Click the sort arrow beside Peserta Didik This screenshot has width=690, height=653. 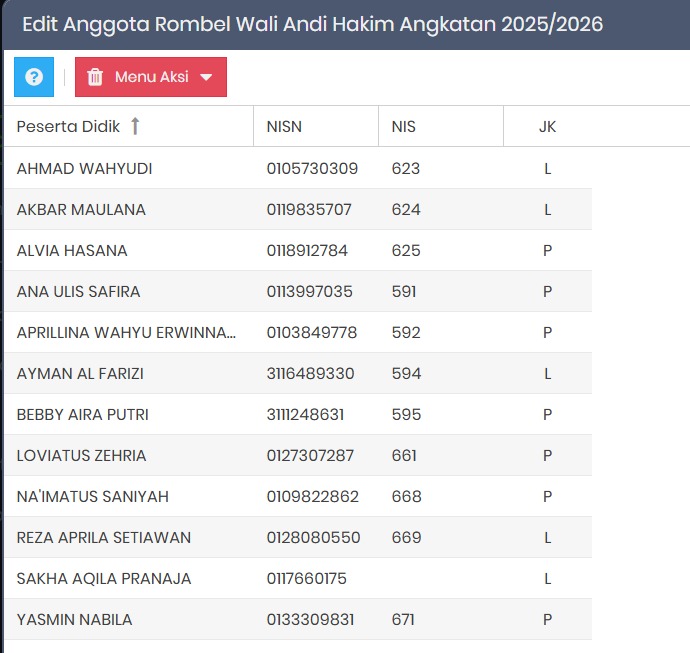136,126
